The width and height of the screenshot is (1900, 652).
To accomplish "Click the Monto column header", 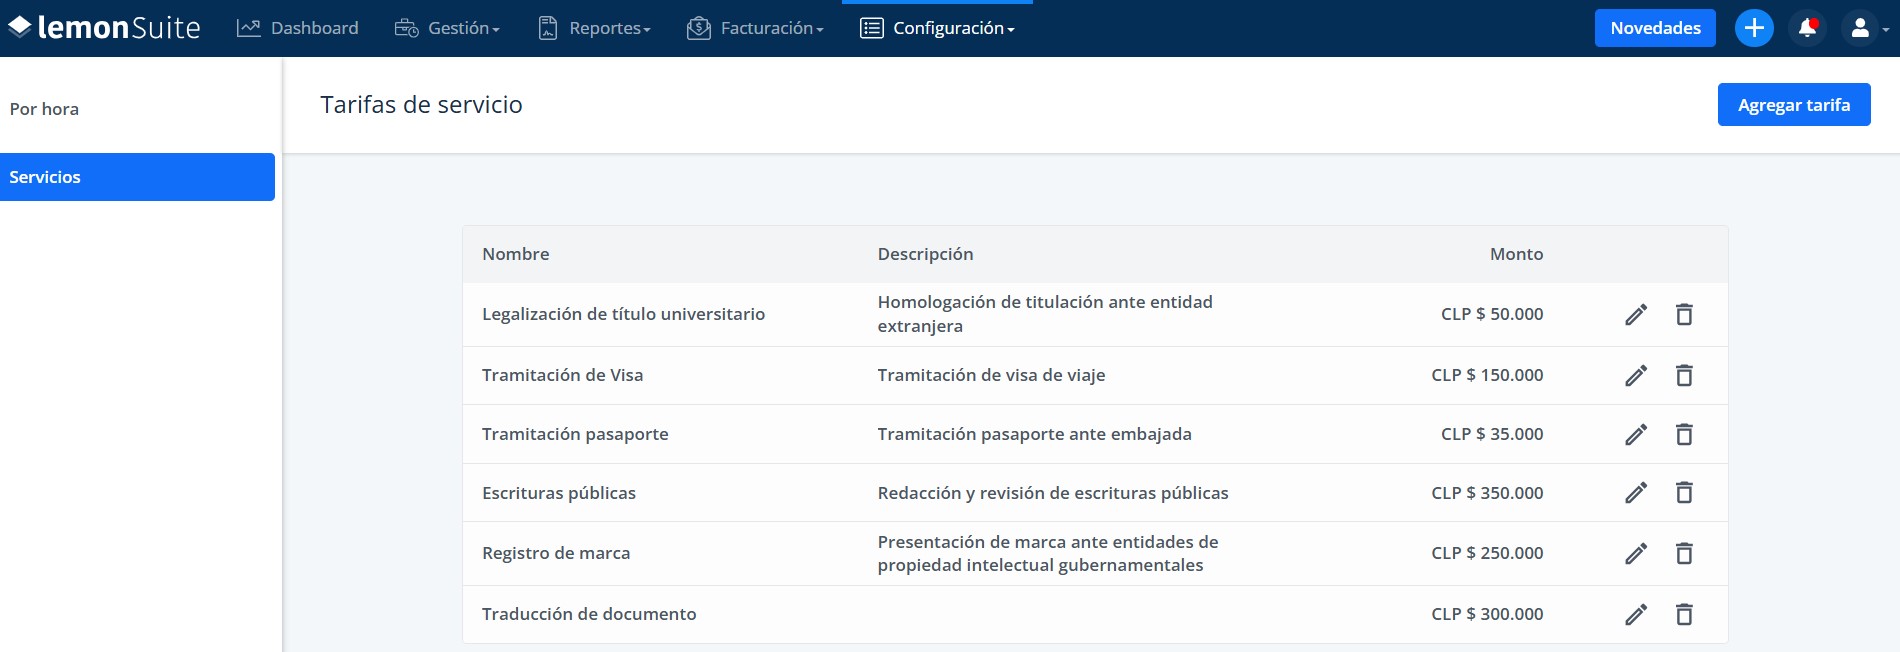I will pyautogui.click(x=1516, y=254).
